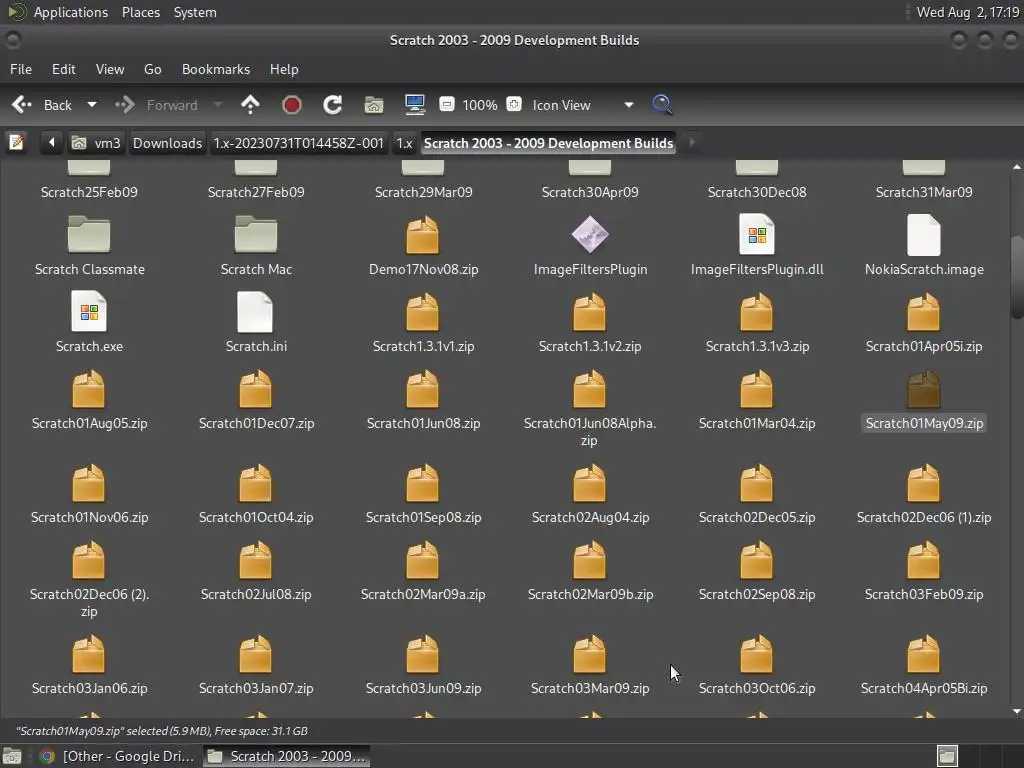Toggle text-based location entry pencil icon

point(16,142)
